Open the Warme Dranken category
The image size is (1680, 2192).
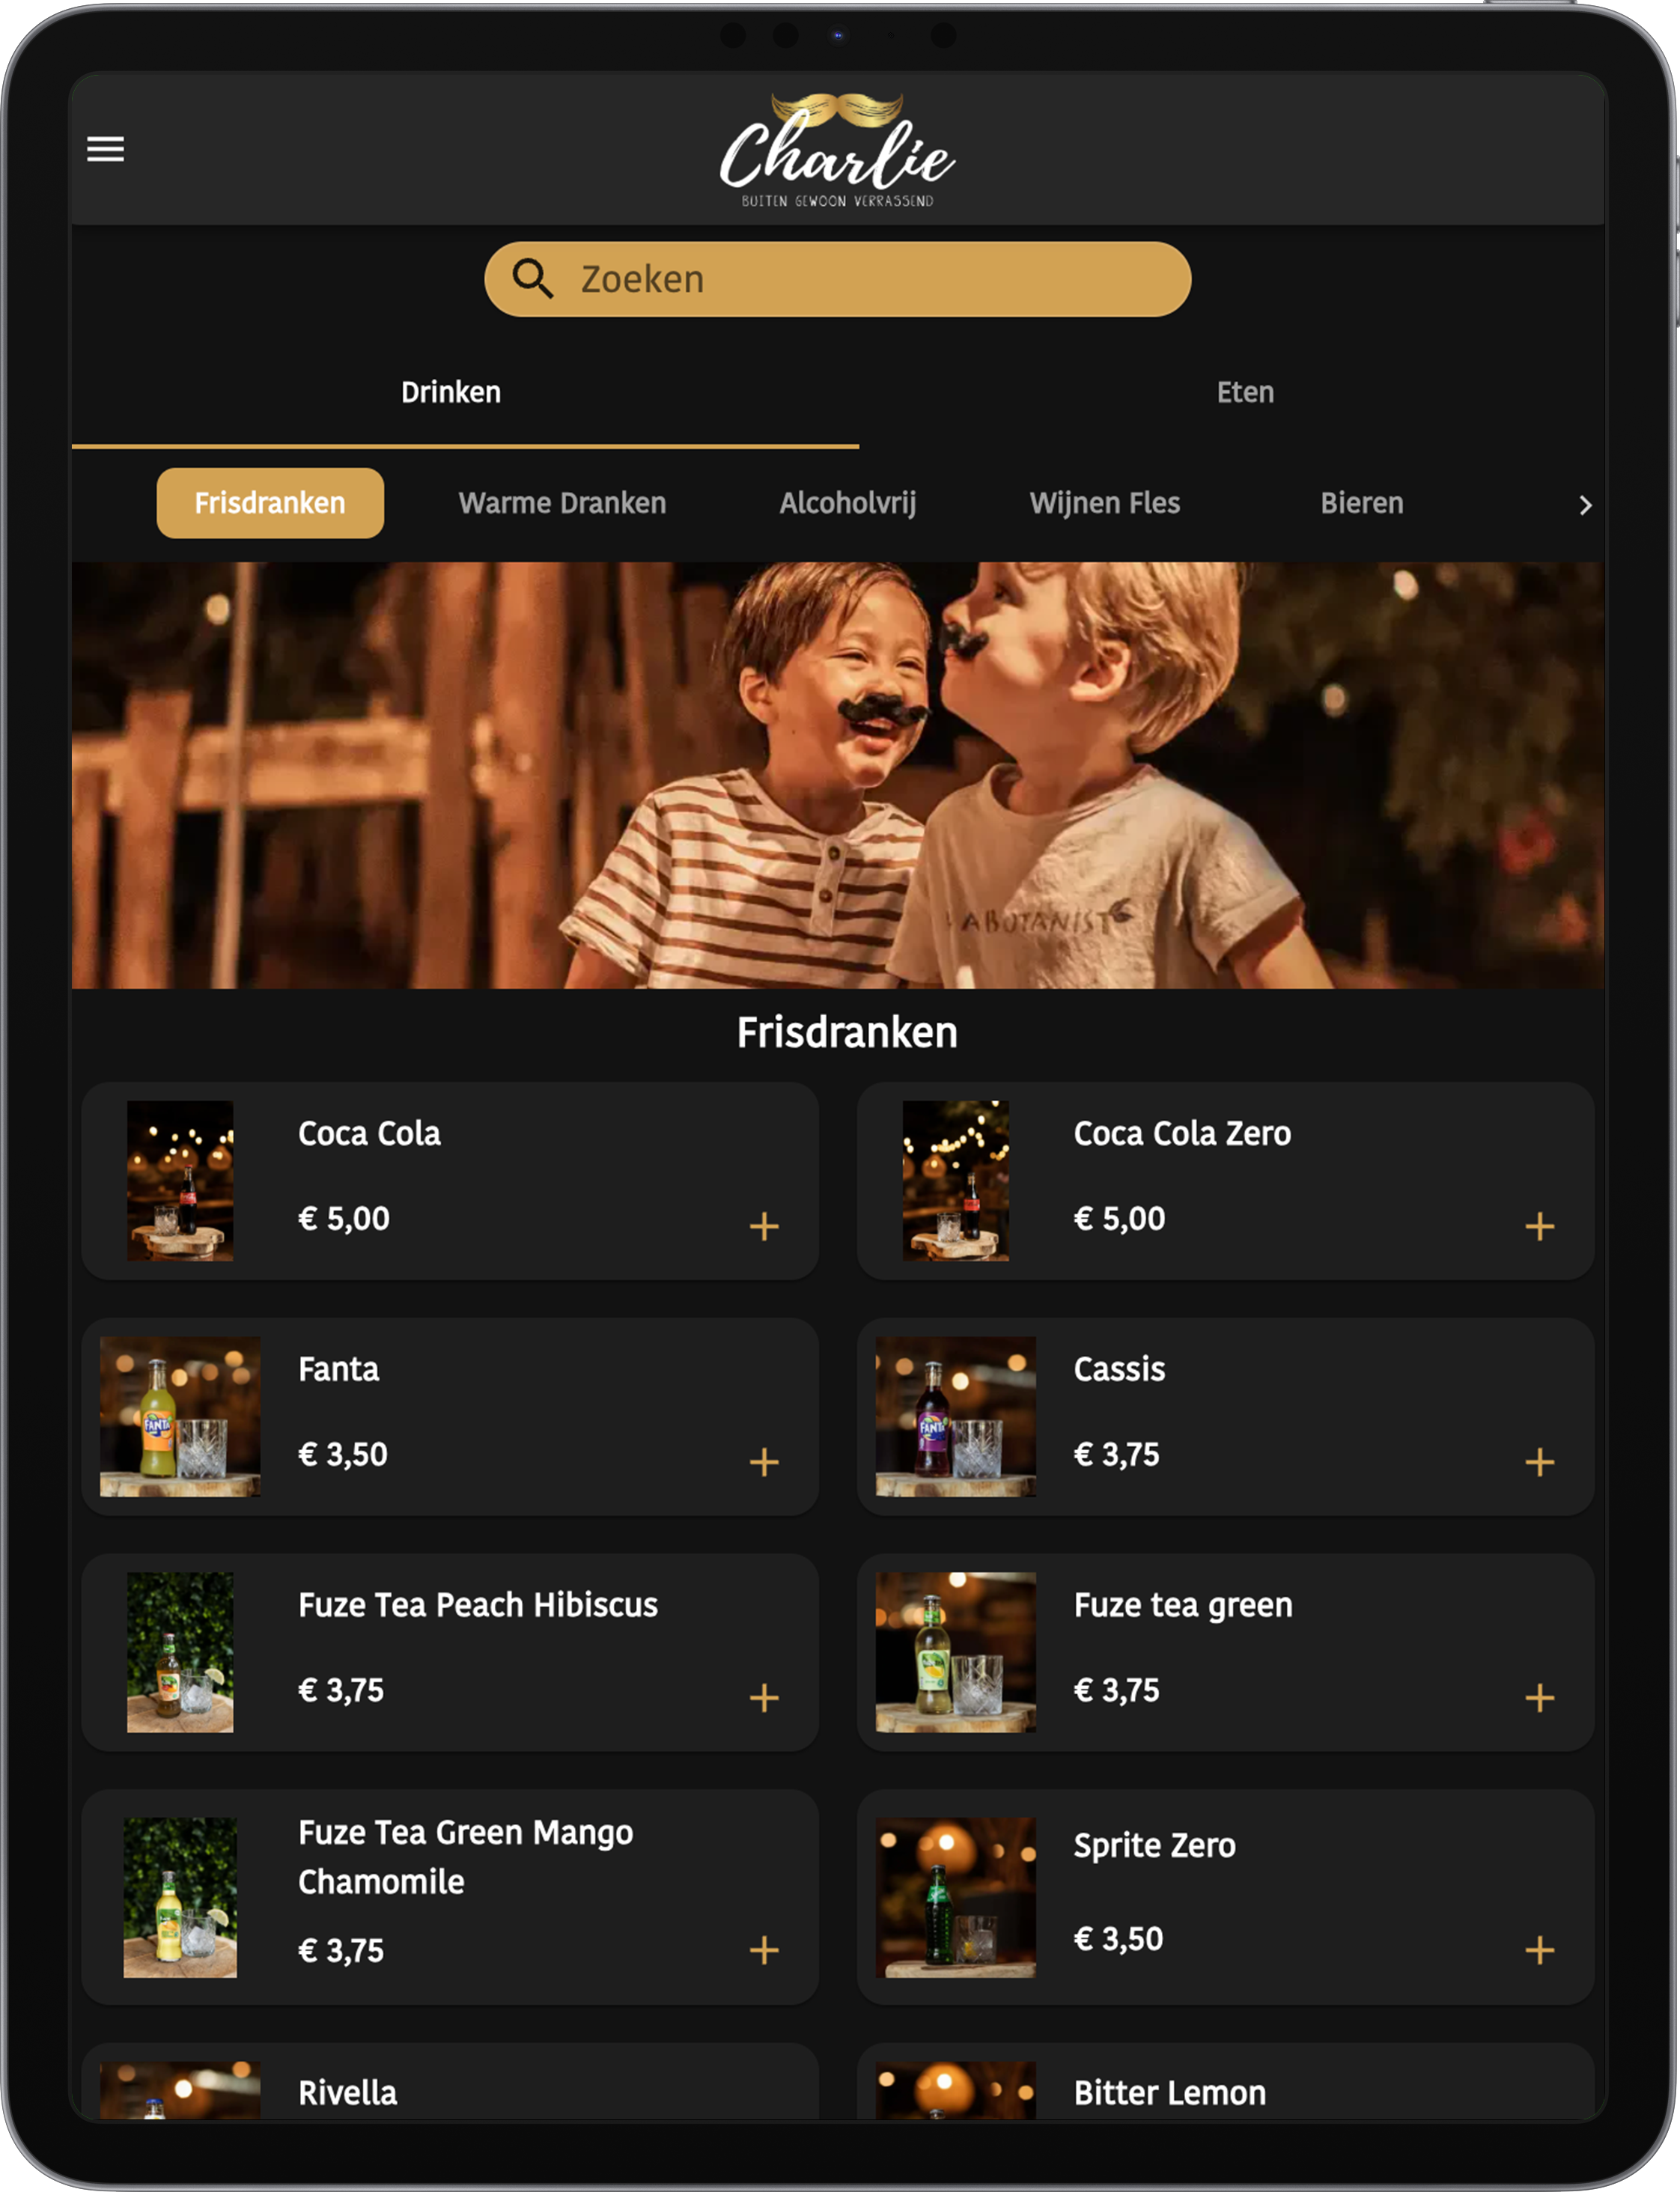562,503
